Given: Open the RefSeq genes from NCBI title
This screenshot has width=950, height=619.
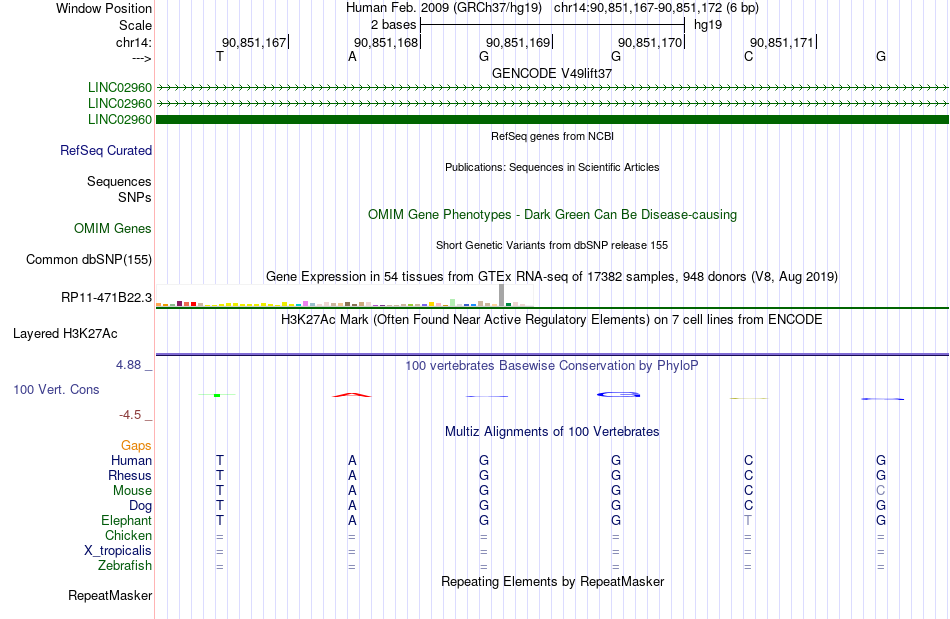Looking at the screenshot, I should click(x=552, y=136).
